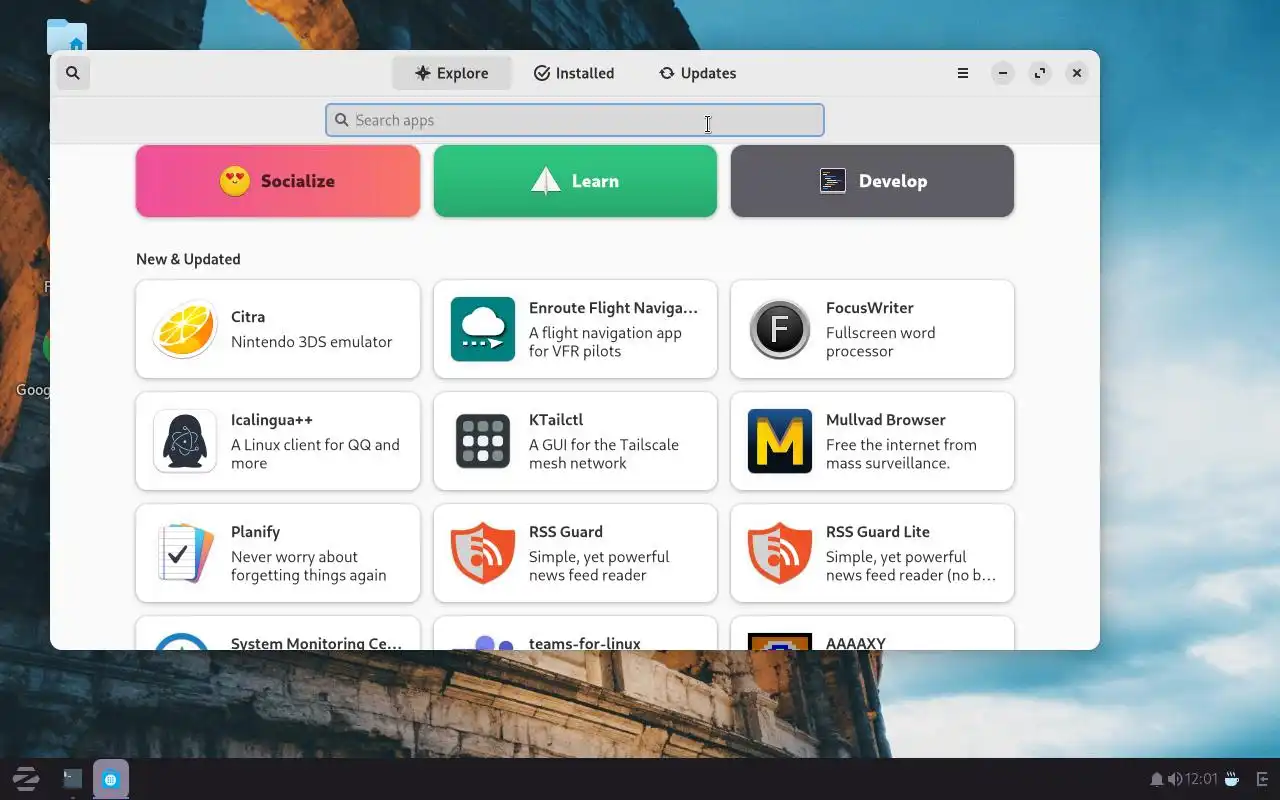The height and width of the screenshot is (800, 1280).
Task: Open the Explore tab
Action: (452, 73)
